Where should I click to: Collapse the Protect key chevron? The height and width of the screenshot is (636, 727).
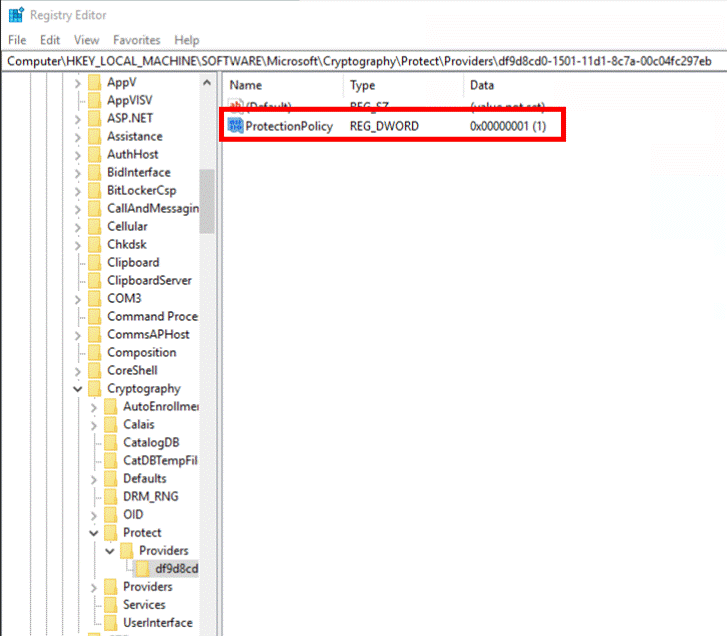[x=94, y=533]
